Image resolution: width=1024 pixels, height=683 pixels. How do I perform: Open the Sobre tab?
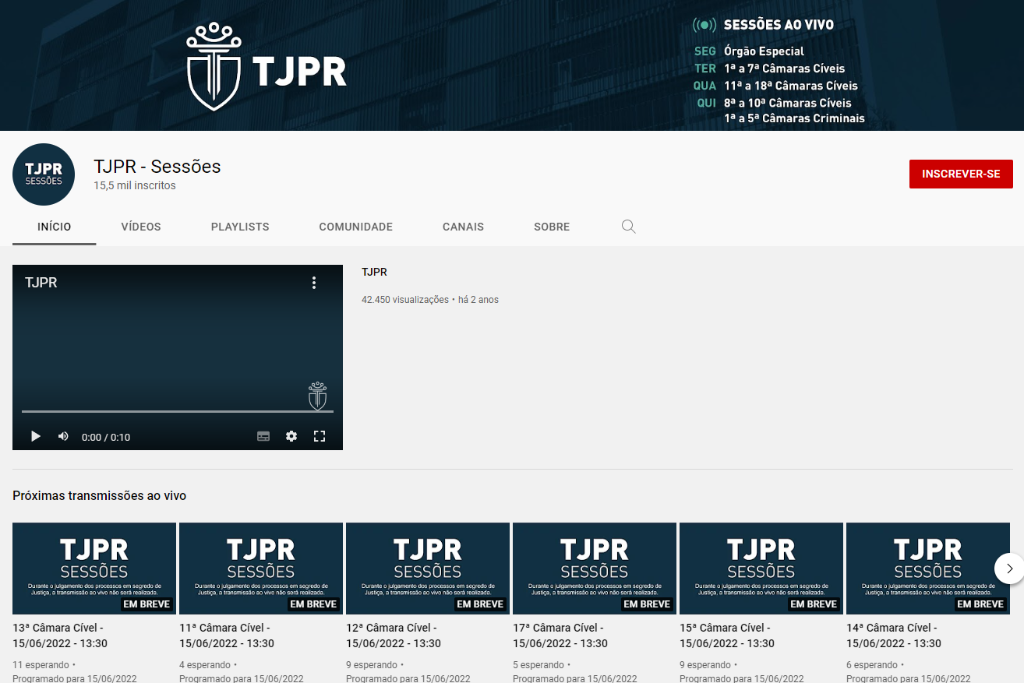coord(552,227)
